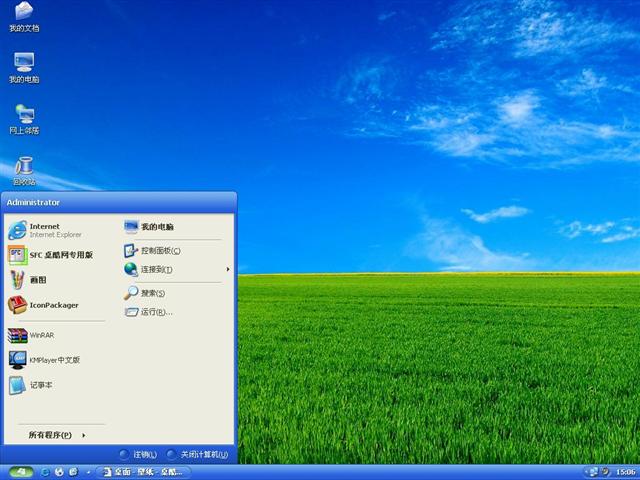This screenshot has width=640, height=480.
Task: Launch Internet Explorer from quick launch
Action: pyautogui.click(x=45, y=472)
